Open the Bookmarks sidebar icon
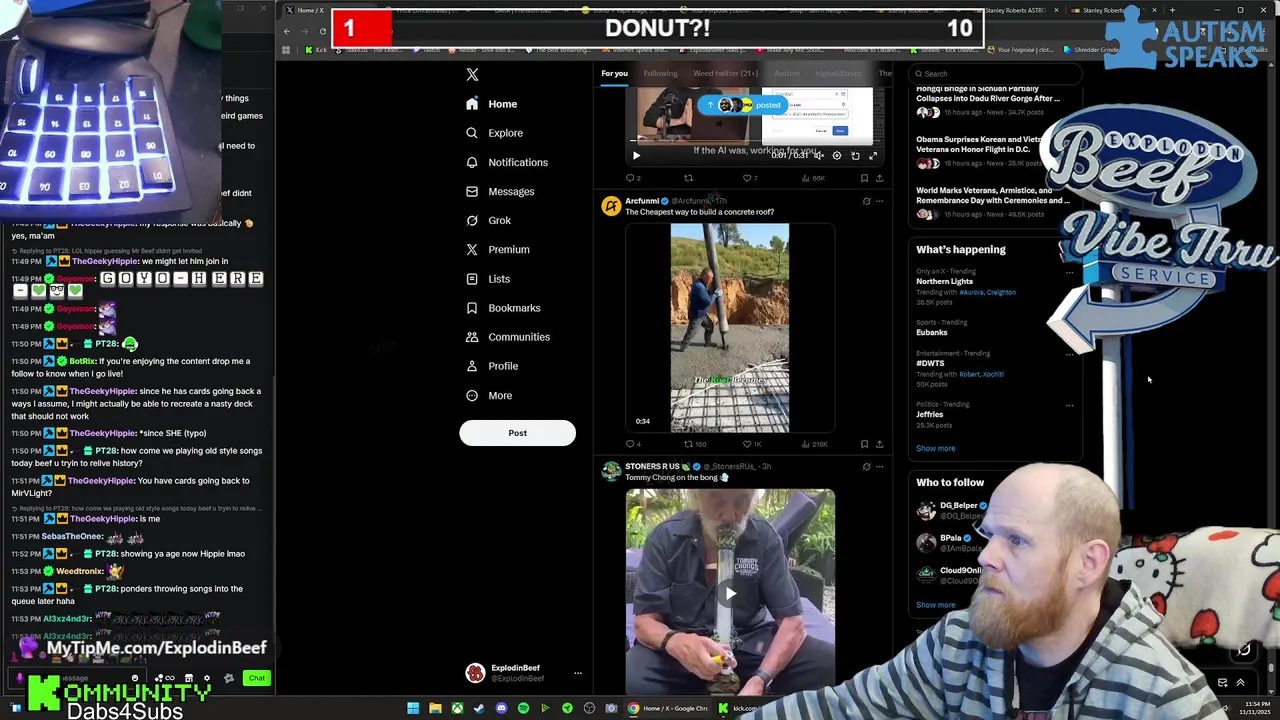The image size is (1280, 720). (472, 308)
